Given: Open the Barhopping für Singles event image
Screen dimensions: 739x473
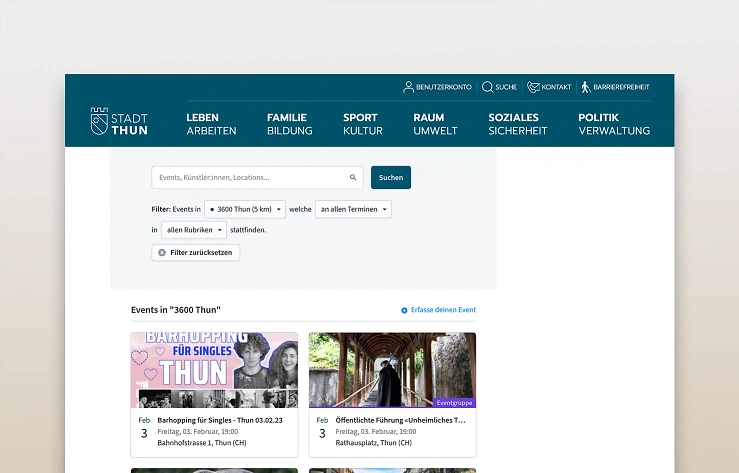Looking at the screenshot, I should [214, 370].
